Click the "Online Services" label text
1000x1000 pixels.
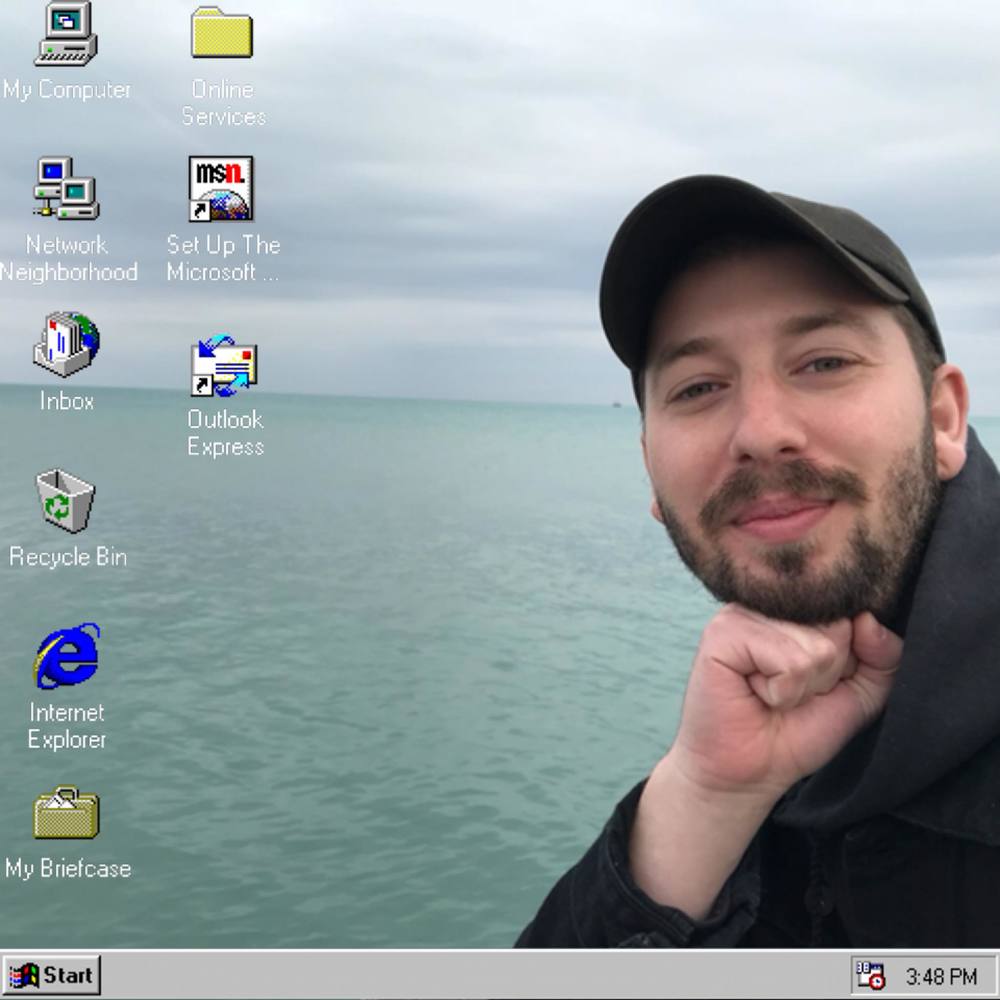[223, 103]
